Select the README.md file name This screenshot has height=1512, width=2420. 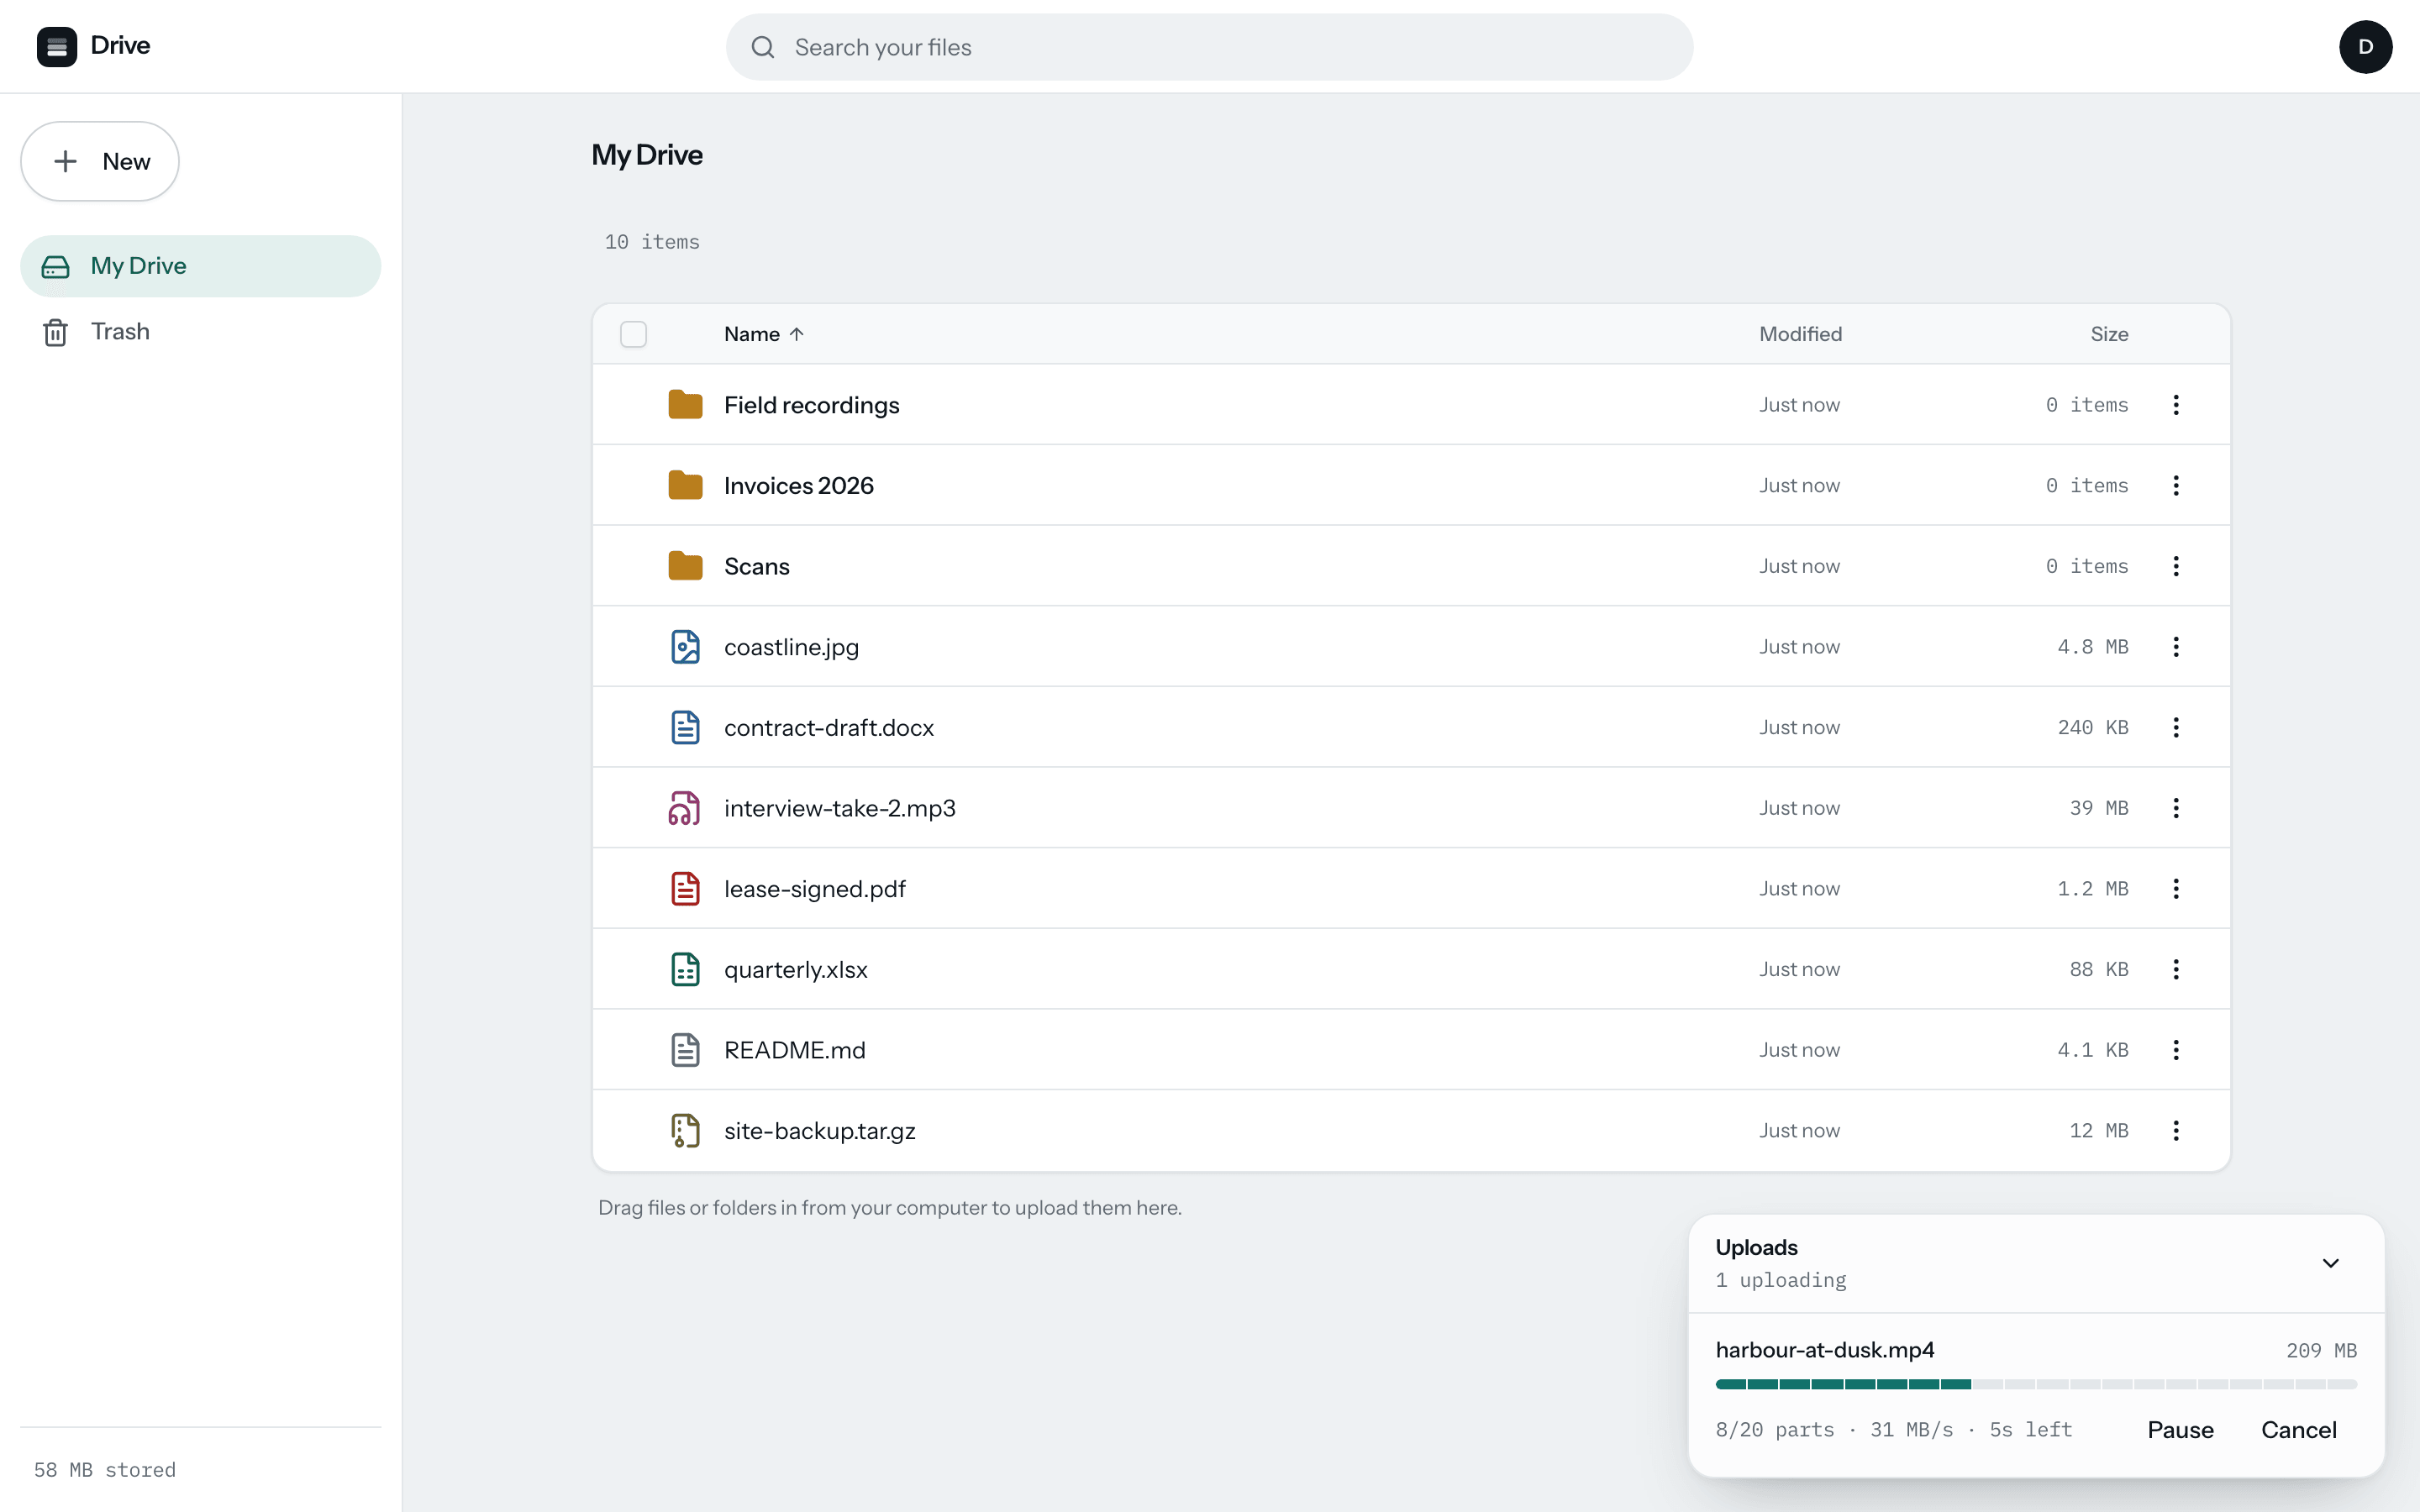click(x=794, y=1050)
